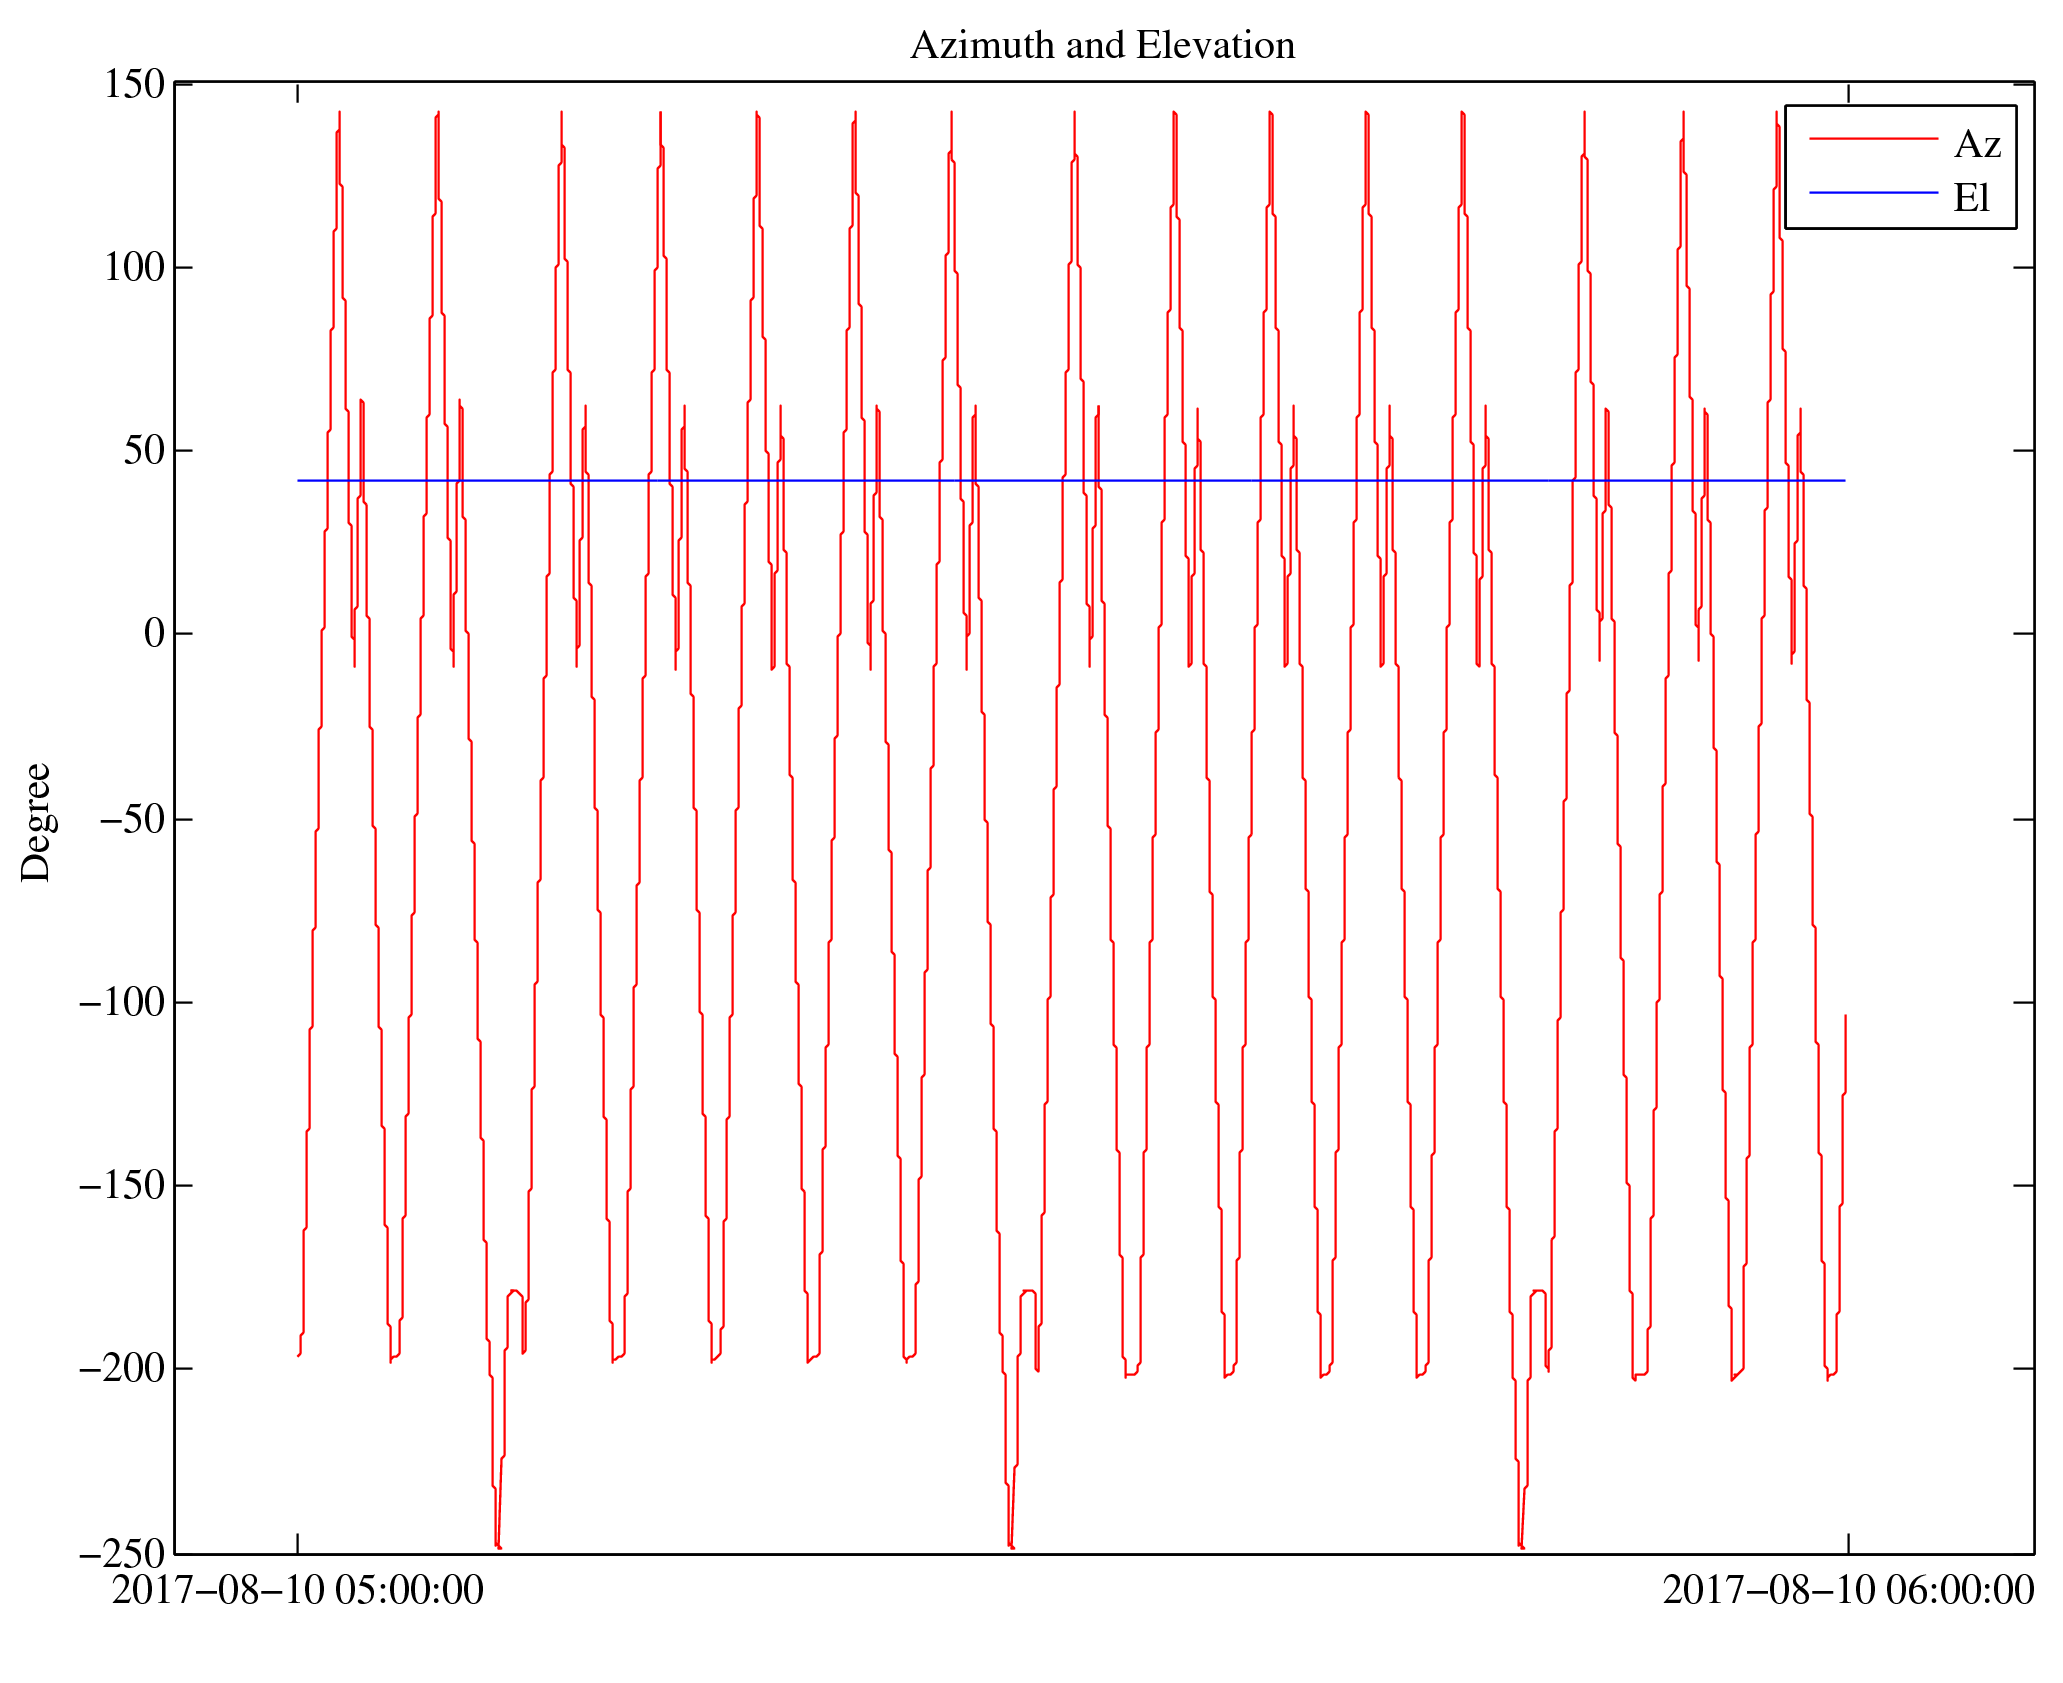Click the x-axis label '2017-08-10 05:00:00'

(298, 1590)
